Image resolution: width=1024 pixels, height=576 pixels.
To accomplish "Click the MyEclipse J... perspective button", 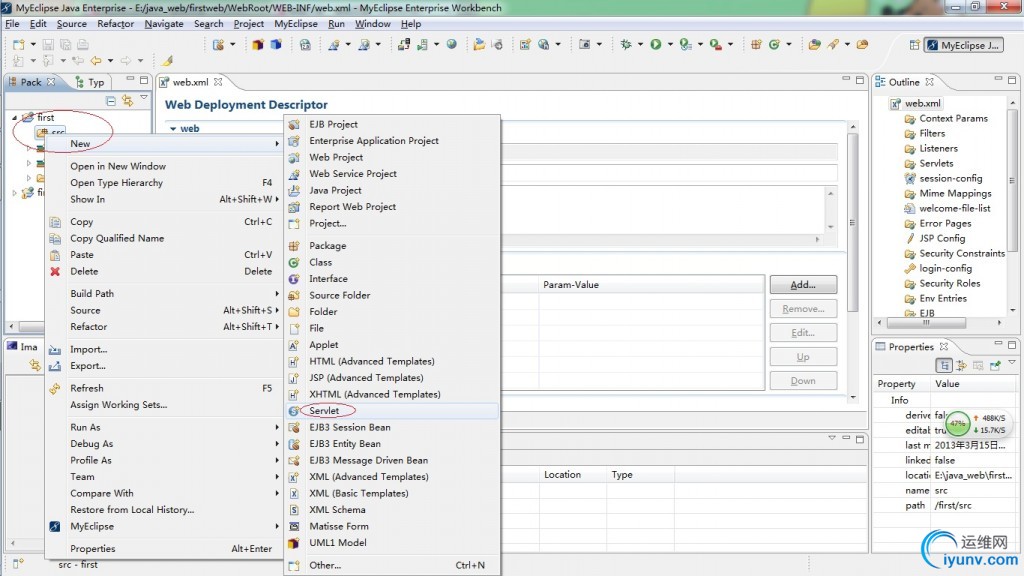I will 964,45.
